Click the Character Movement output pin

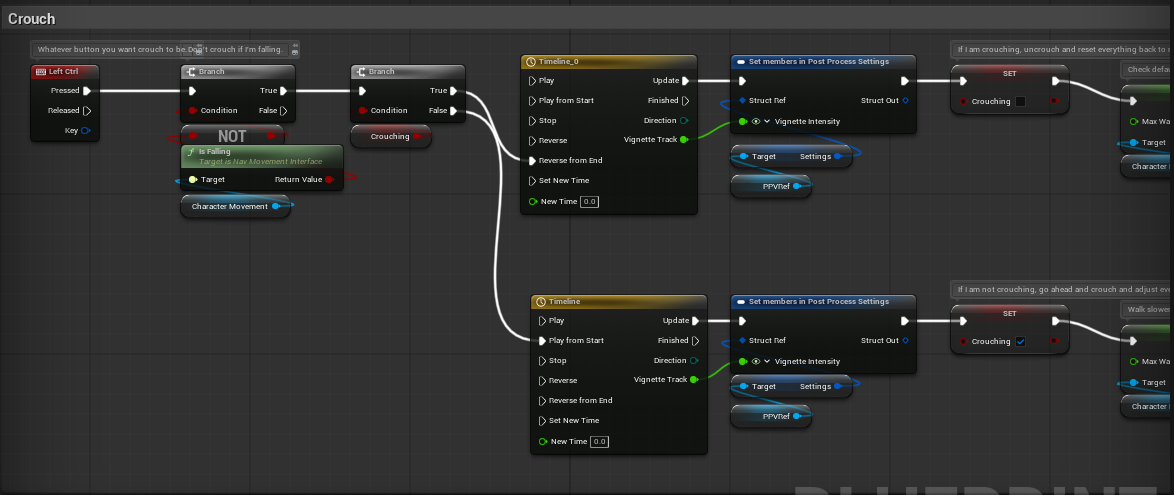coord(276,206)
